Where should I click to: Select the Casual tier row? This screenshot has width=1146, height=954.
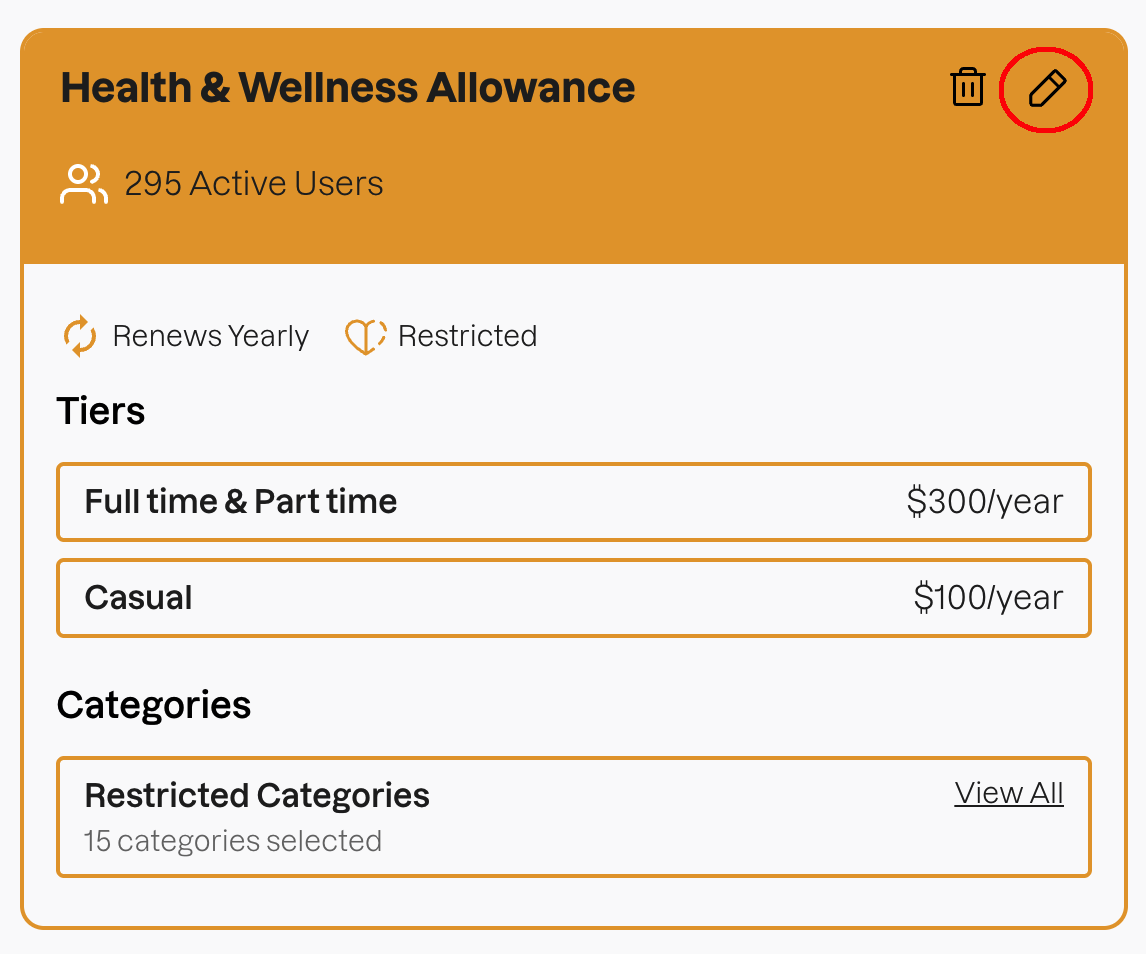tap(573, 598)
